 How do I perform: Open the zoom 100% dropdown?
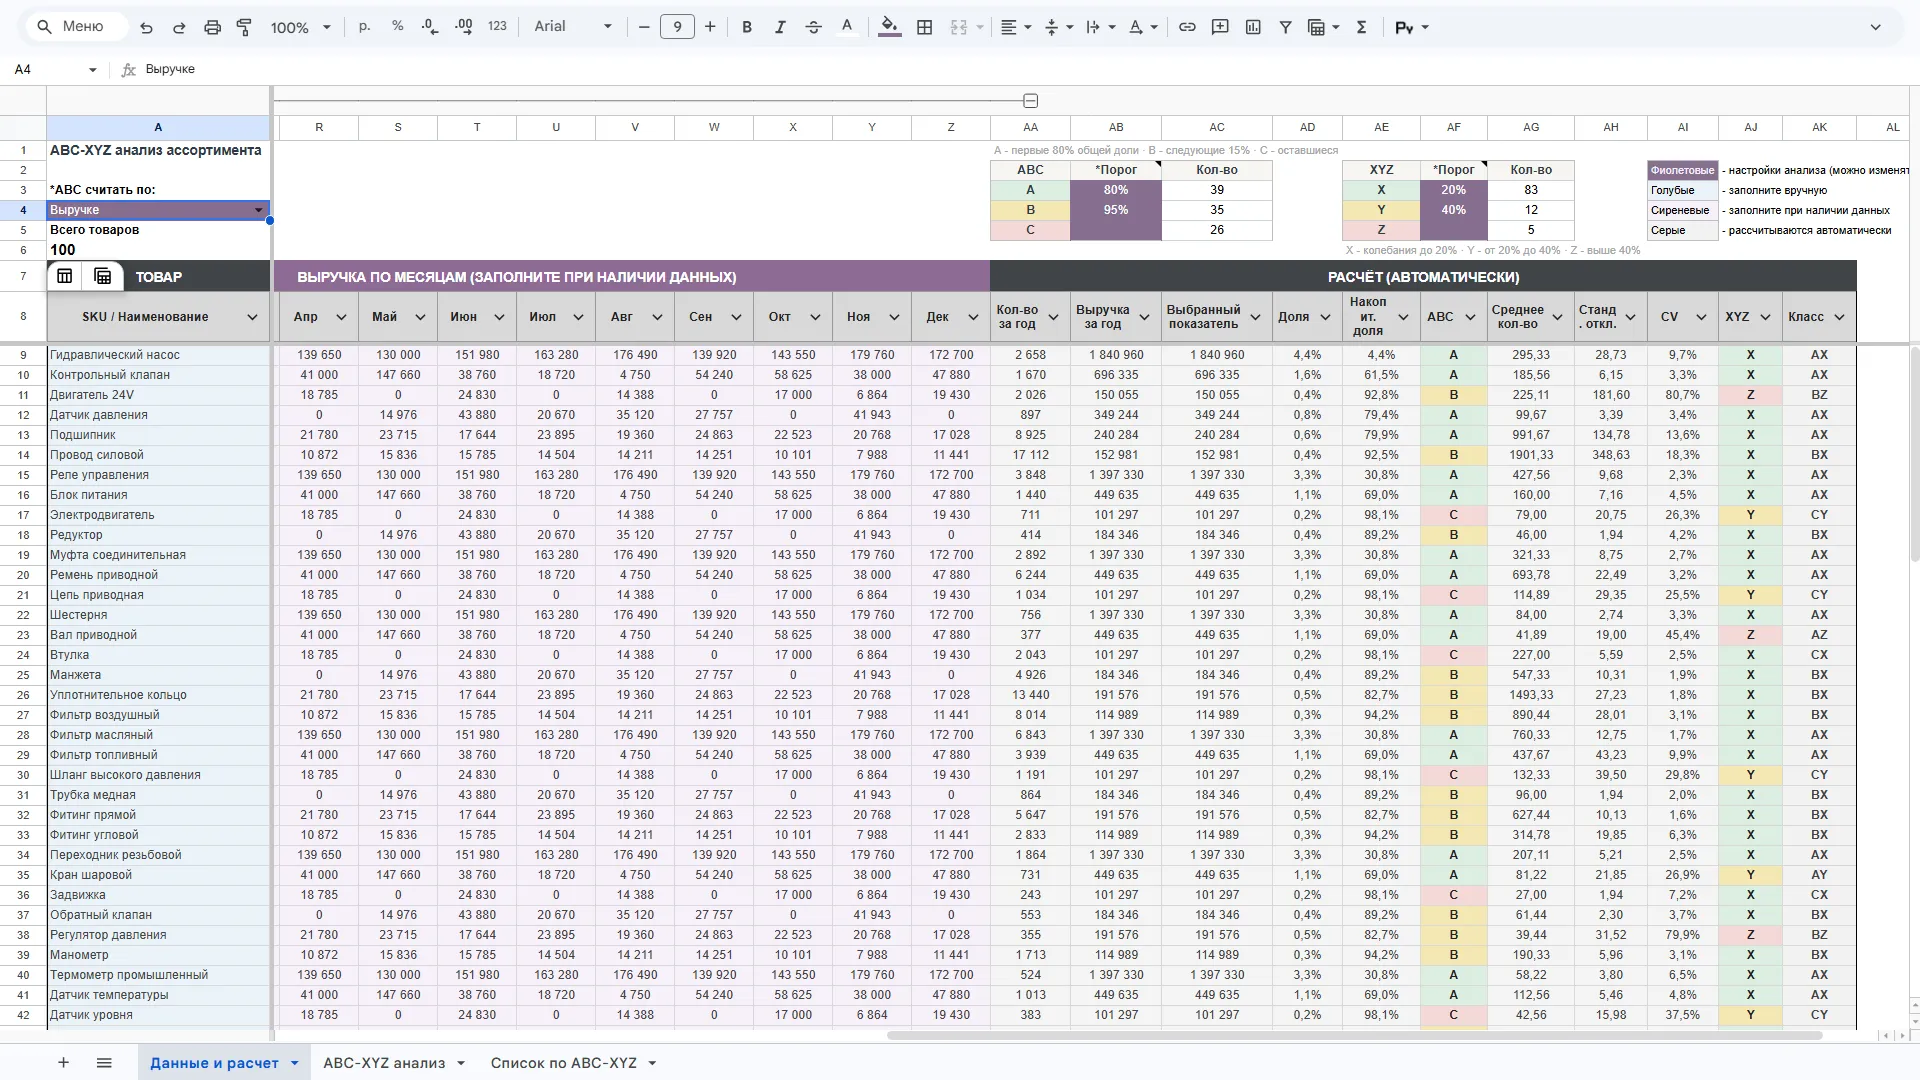point(300,27)
